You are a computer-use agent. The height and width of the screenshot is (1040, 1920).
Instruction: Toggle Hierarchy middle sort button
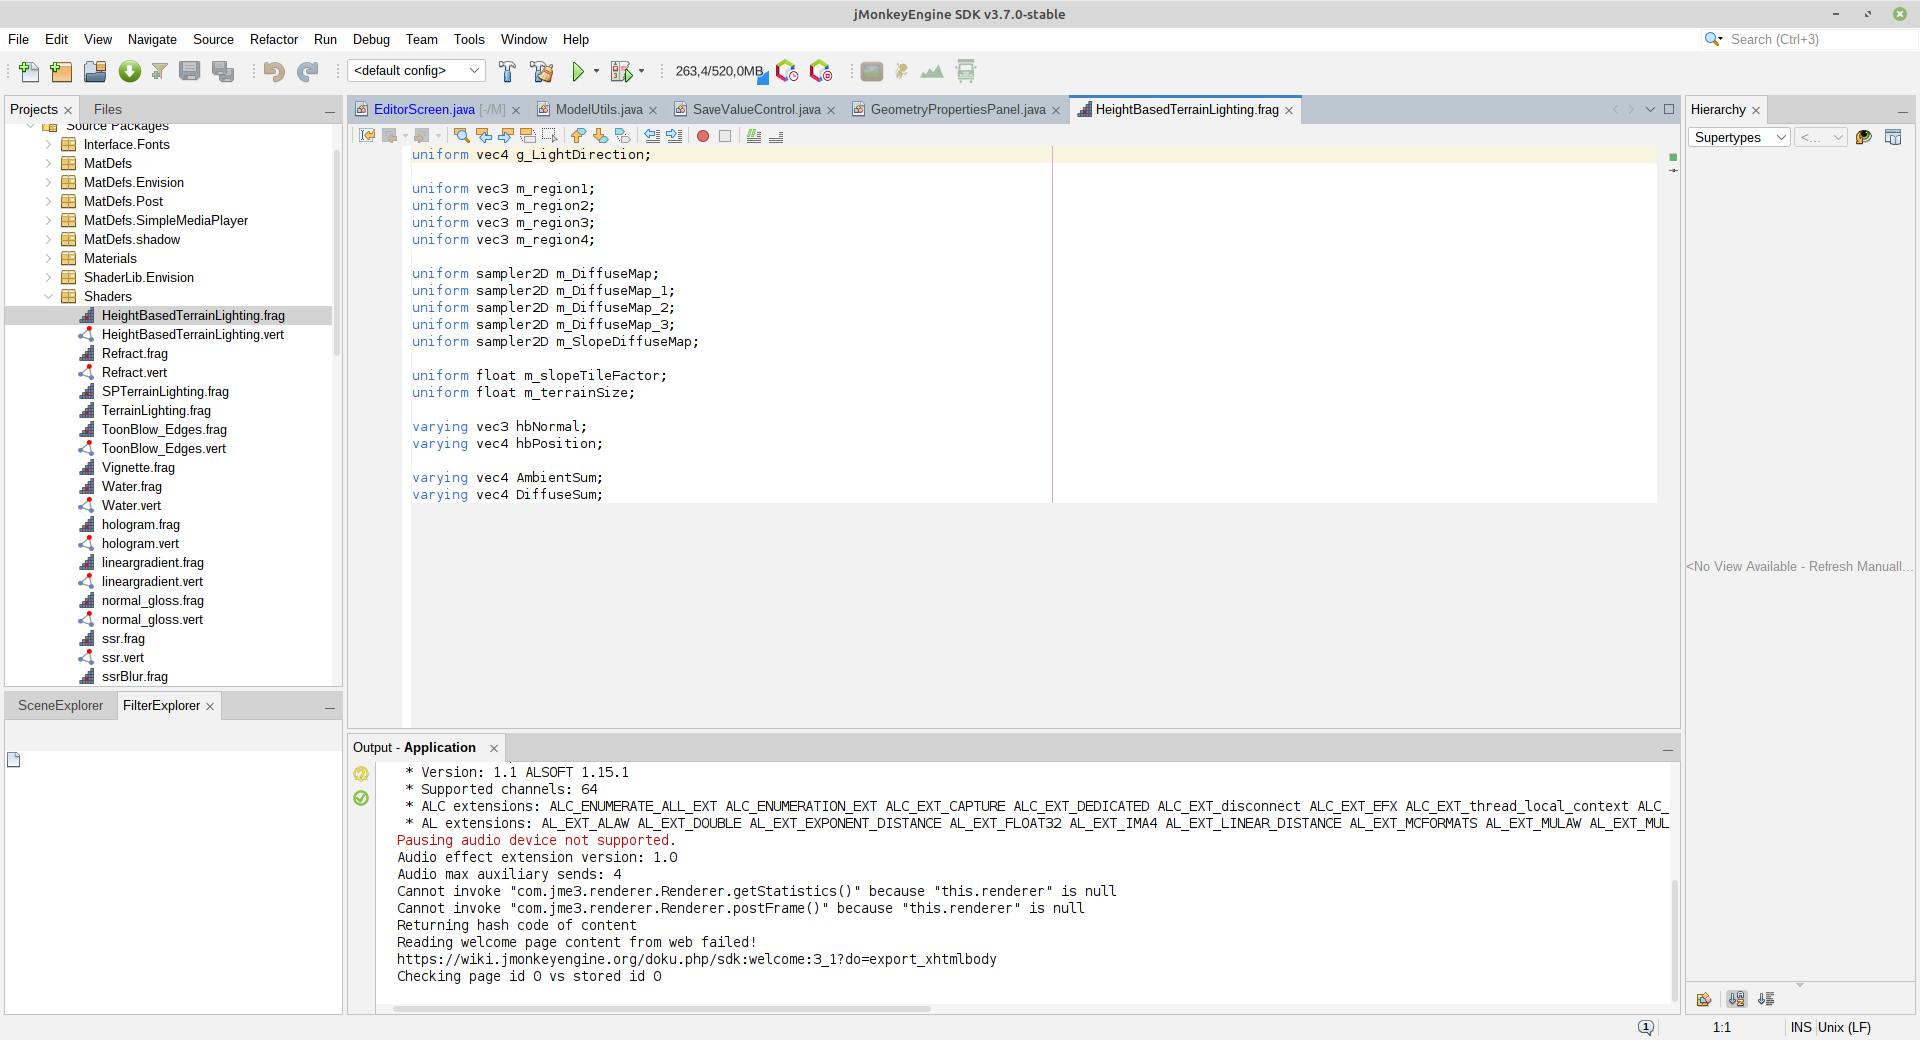pos(1736,999)
